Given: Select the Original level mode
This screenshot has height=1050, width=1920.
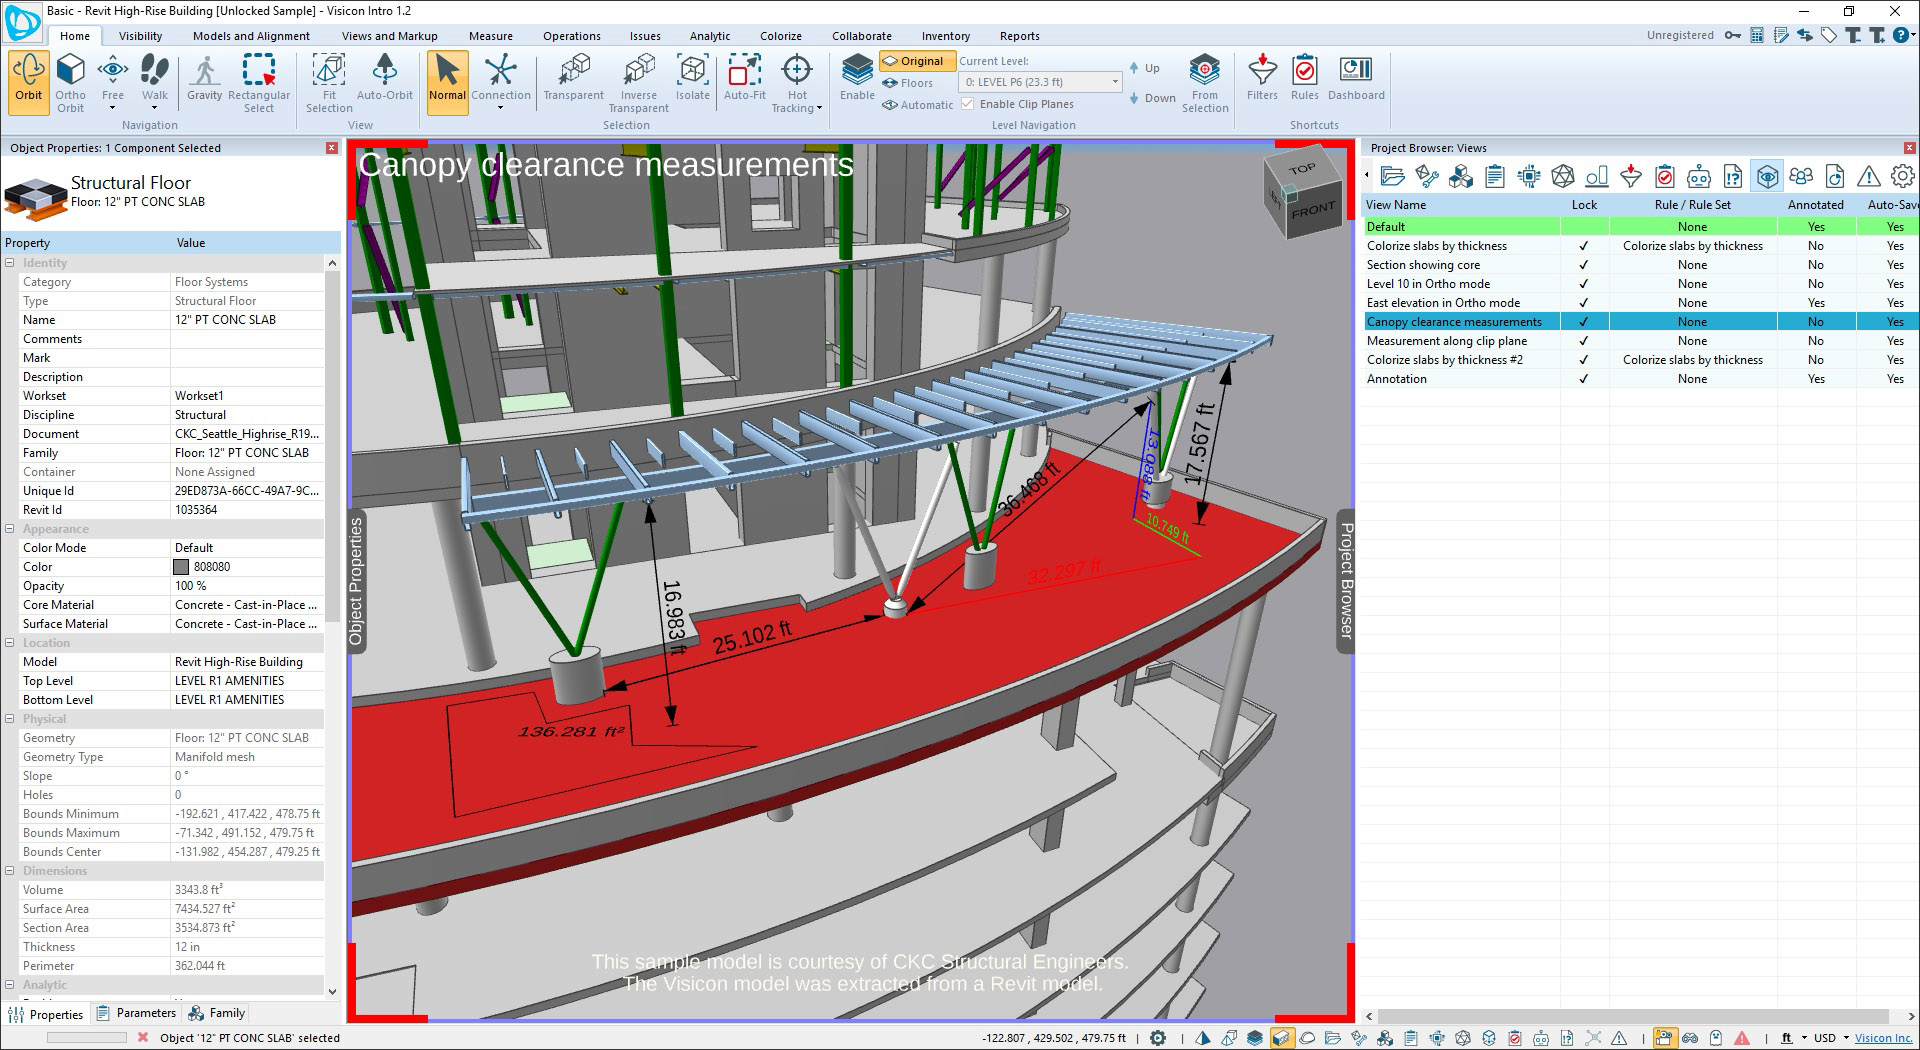Looking at the screenshot, I should click(x=918, y=61).
